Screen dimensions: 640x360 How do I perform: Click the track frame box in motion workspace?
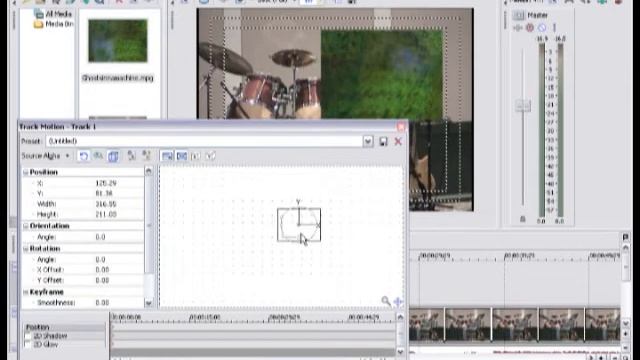[299, 225]
